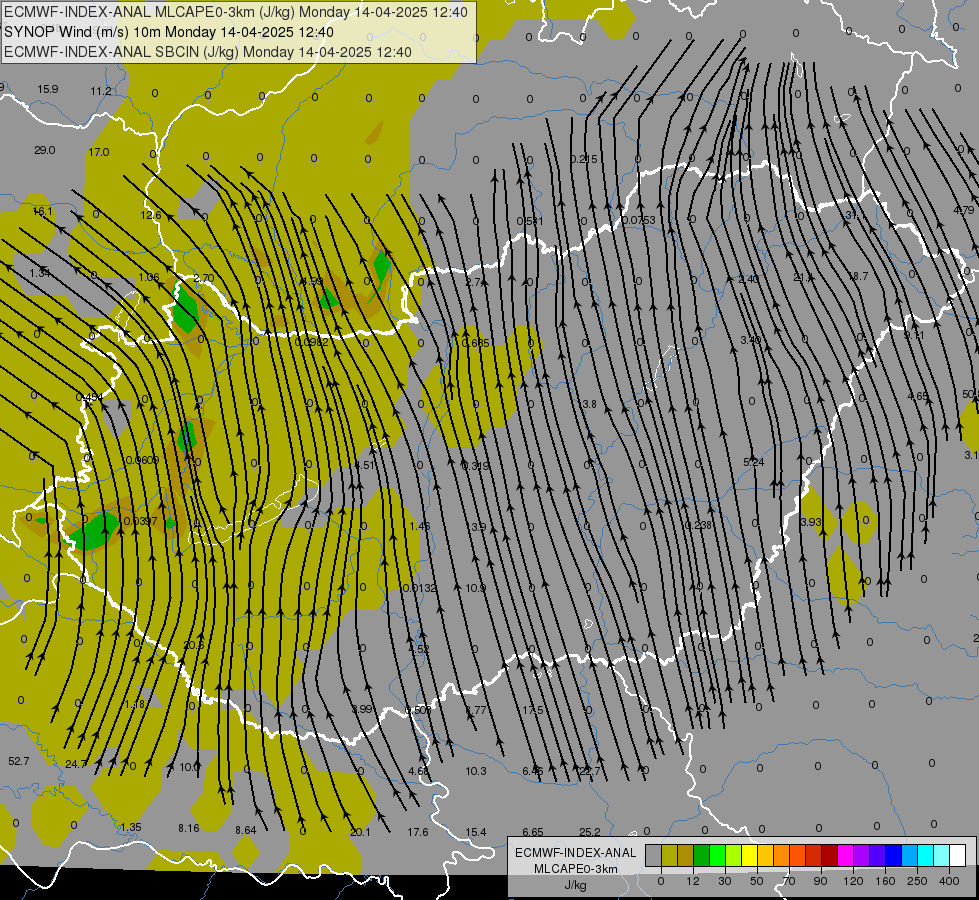979x900 pixels.
Task: Select the white swatch at legend end
Action: pyautogui.click(x=958, y=855)
